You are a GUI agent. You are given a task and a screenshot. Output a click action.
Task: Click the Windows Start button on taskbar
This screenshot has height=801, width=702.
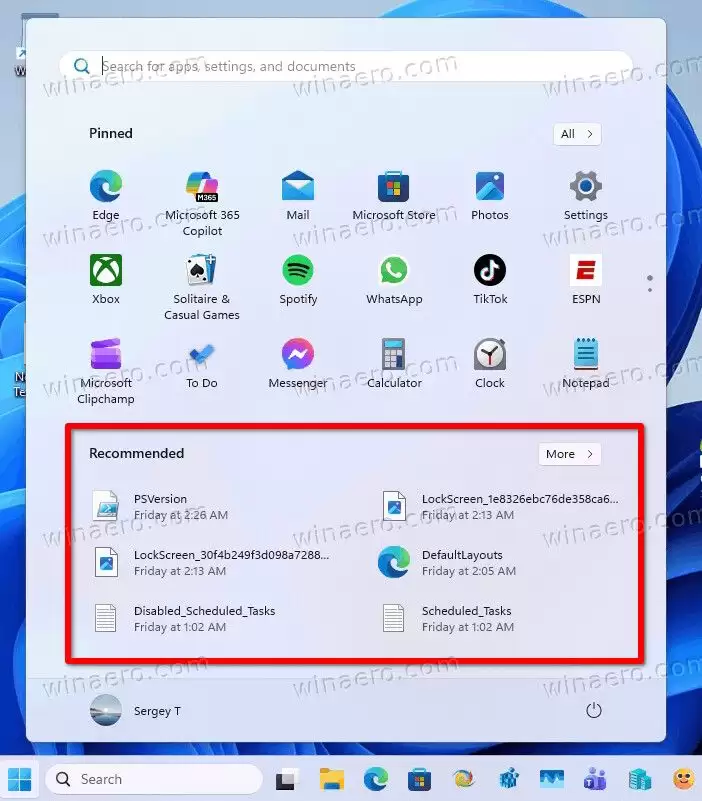(x=19, y=779)
